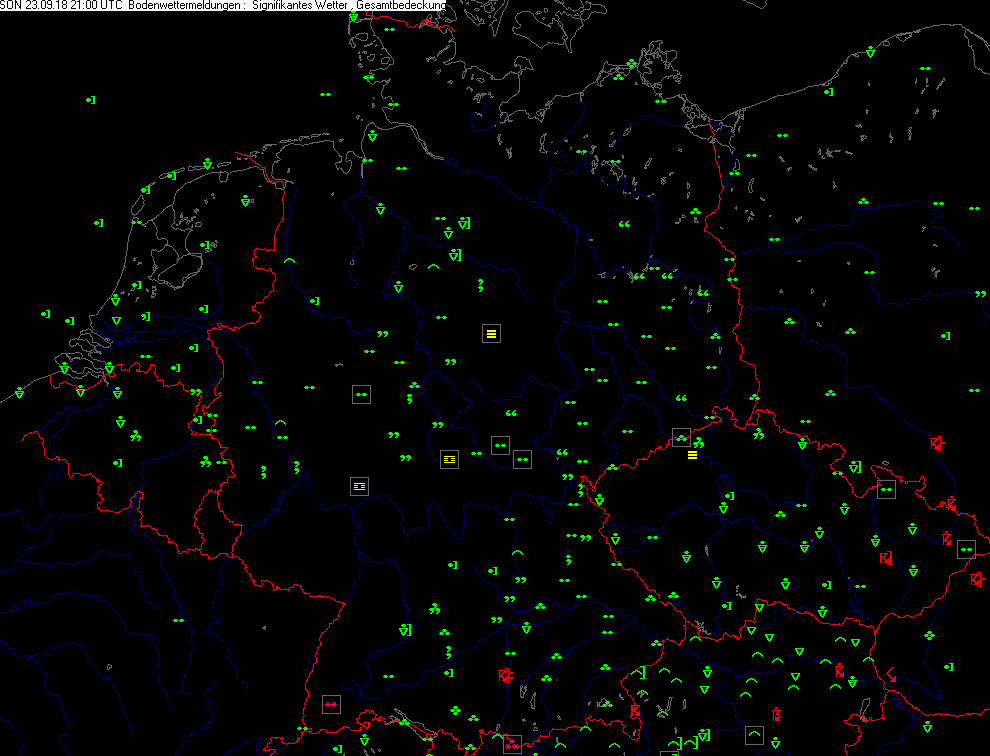Screen dimensions: 990x756
Task: Select the 'Signifikantes Wetter' label
Action: (x=299, y=6)
